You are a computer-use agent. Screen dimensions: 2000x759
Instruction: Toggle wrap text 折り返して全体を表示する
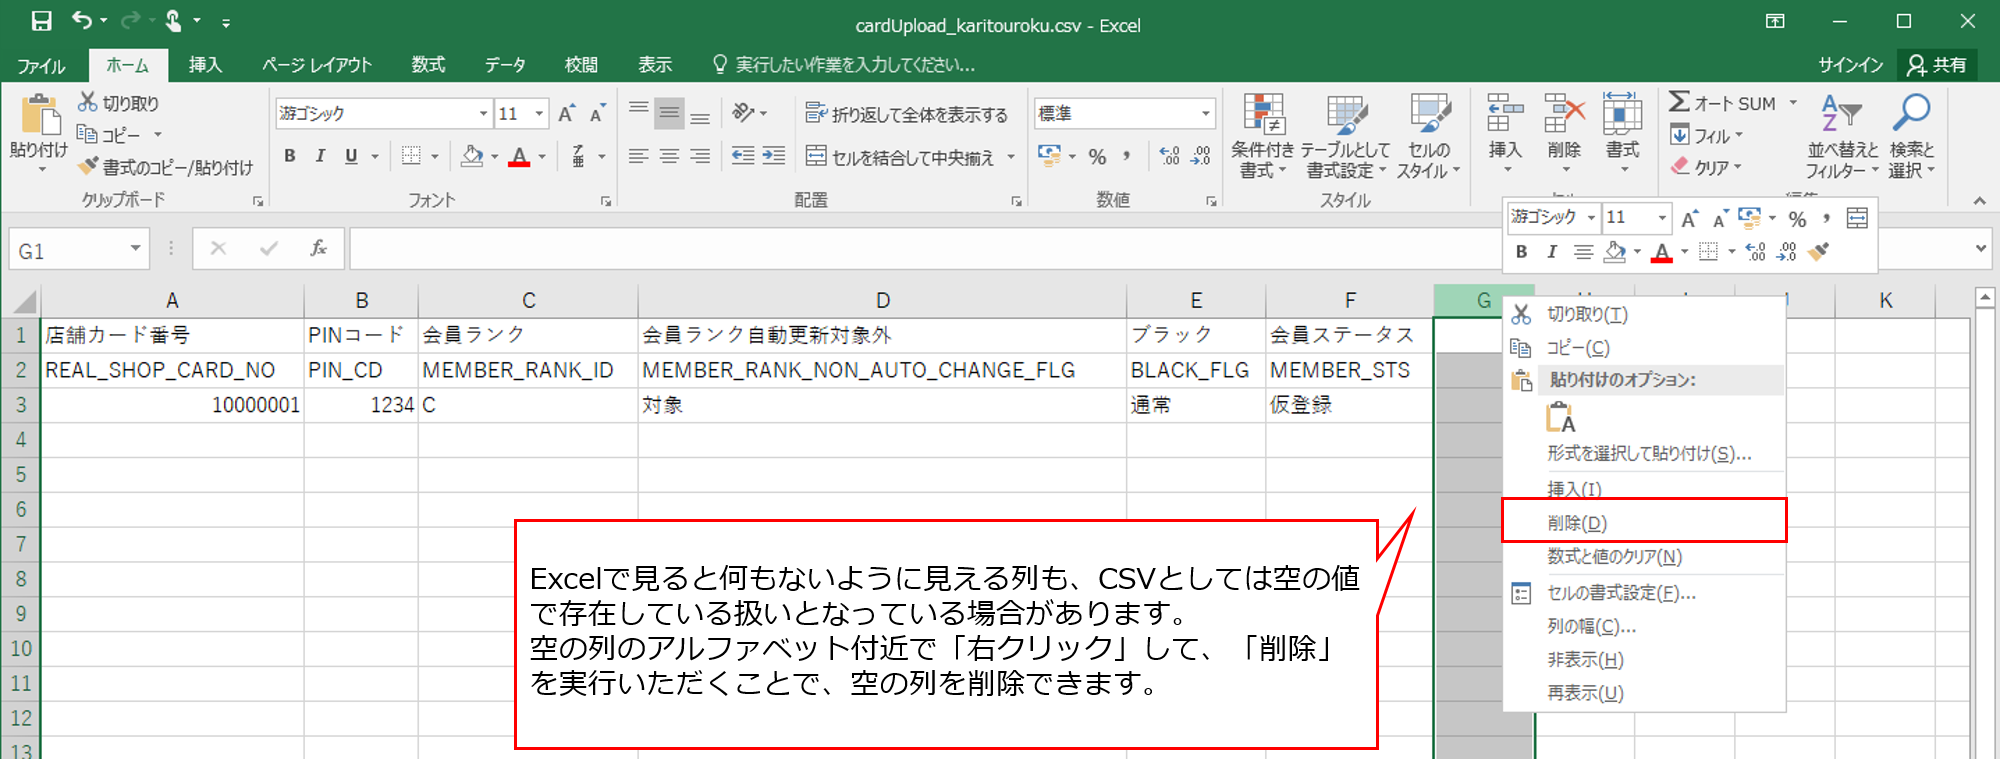907,114
